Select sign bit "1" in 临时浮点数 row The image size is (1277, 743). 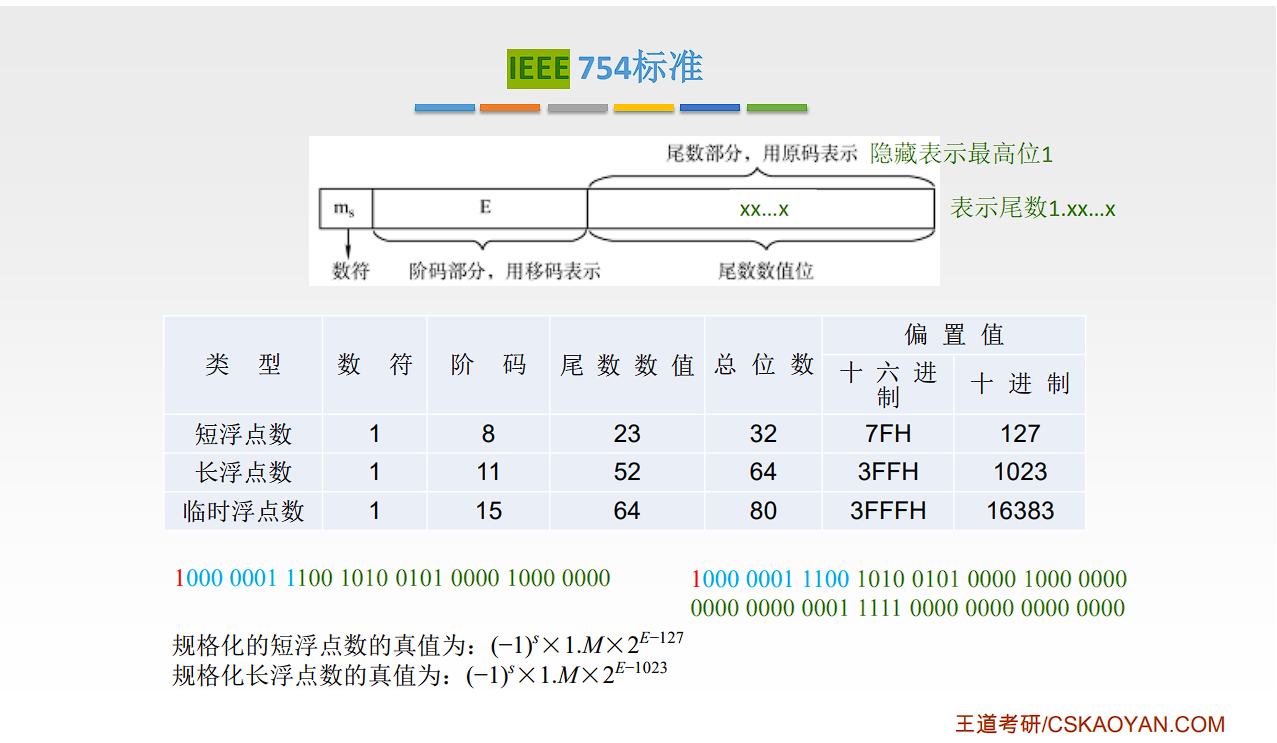tap(375, 511)
